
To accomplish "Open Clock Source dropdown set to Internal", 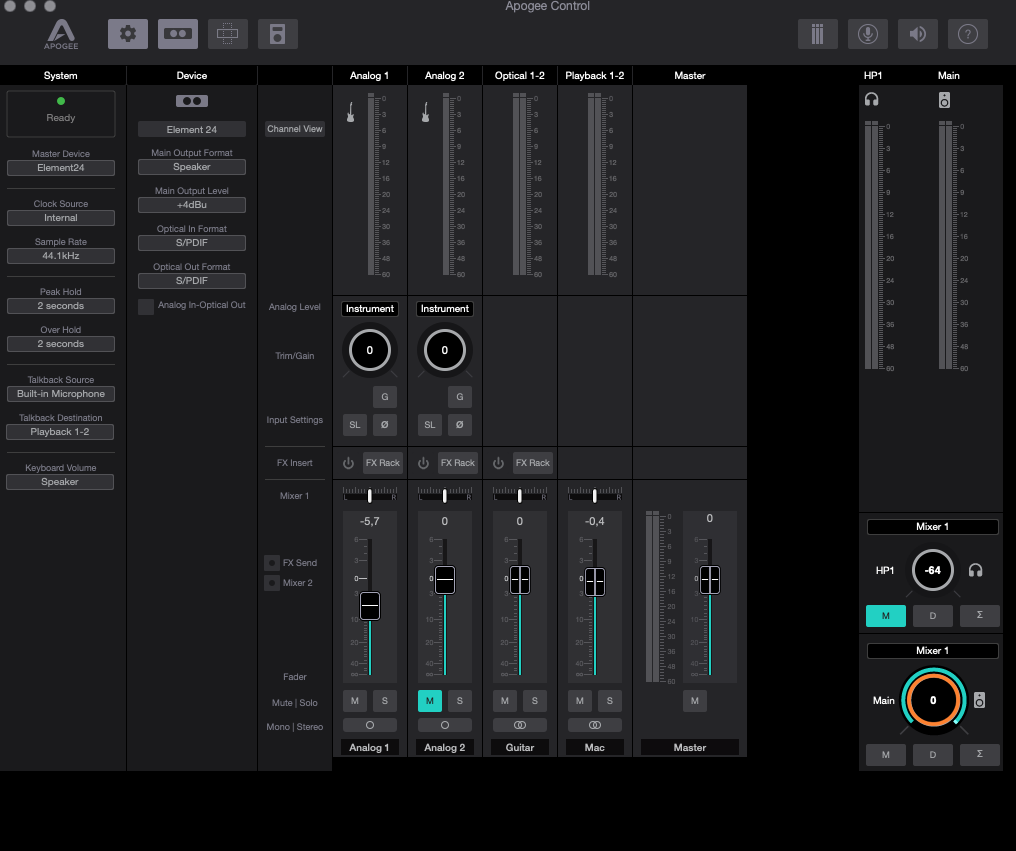I will point(61,218).
